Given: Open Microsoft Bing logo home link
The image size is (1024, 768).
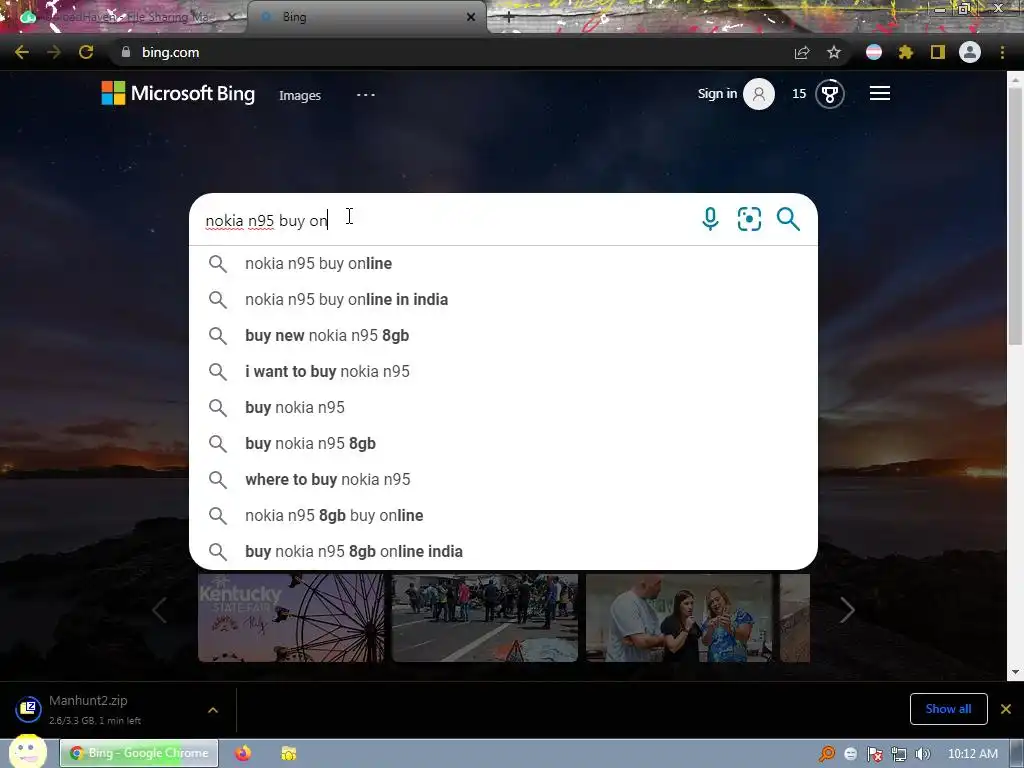Looking at the screenshot, I should 178,93.
